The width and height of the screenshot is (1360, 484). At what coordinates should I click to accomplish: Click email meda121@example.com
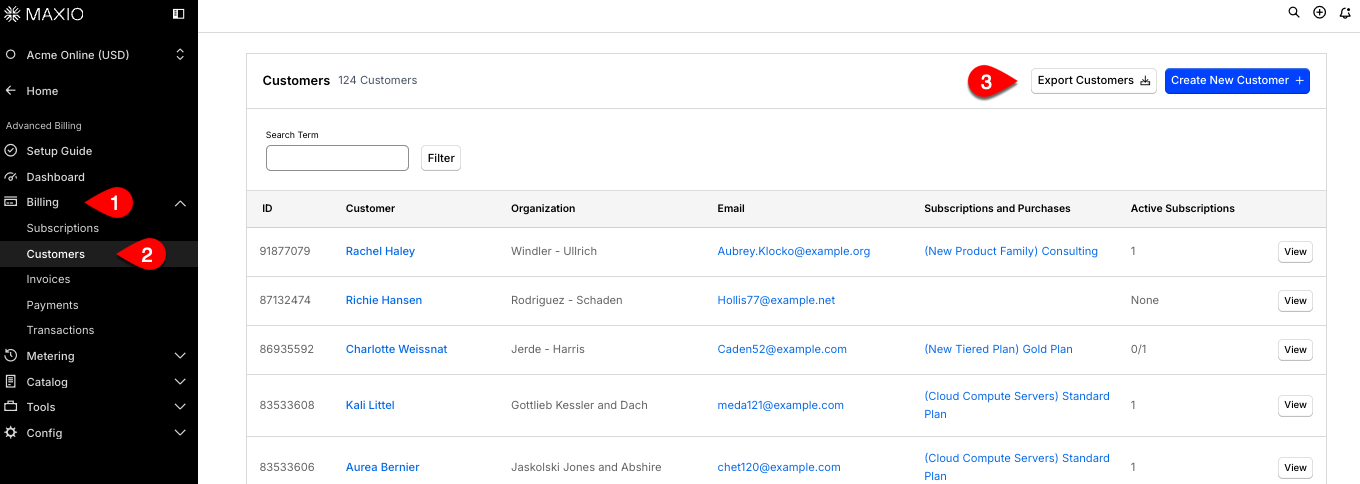tap(780, 405)
